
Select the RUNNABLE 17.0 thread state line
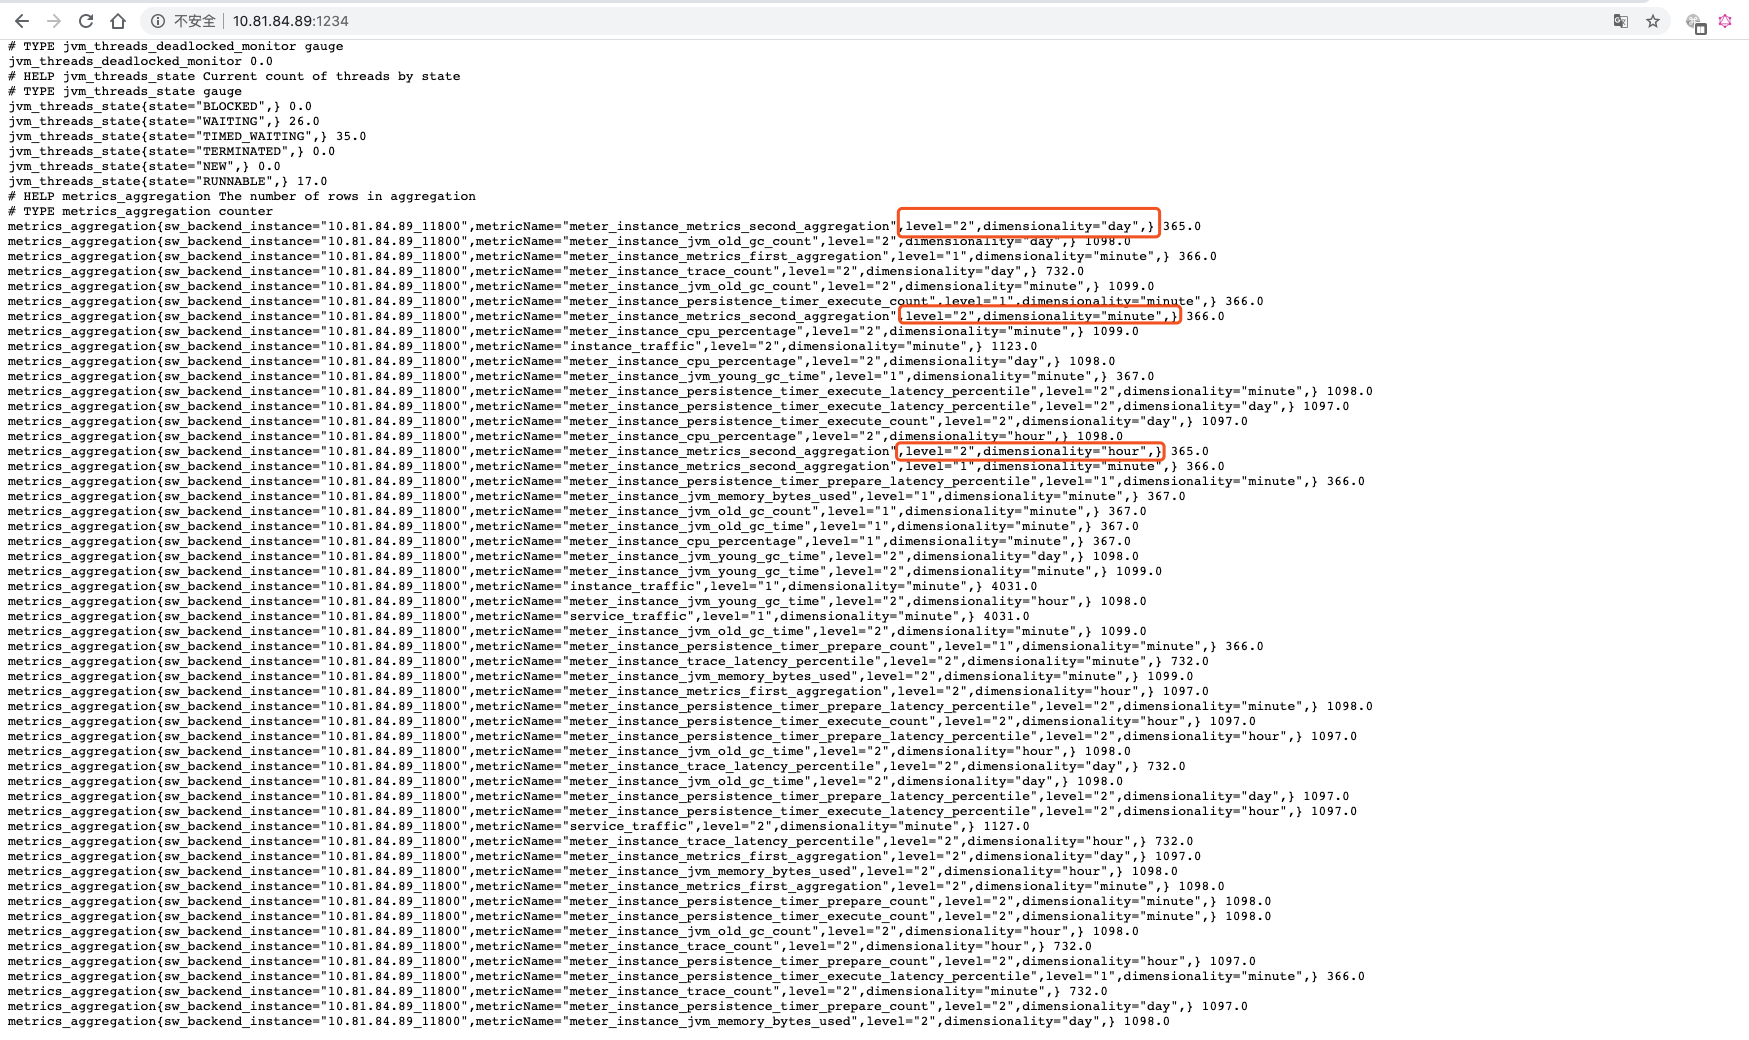click(168, 181)
